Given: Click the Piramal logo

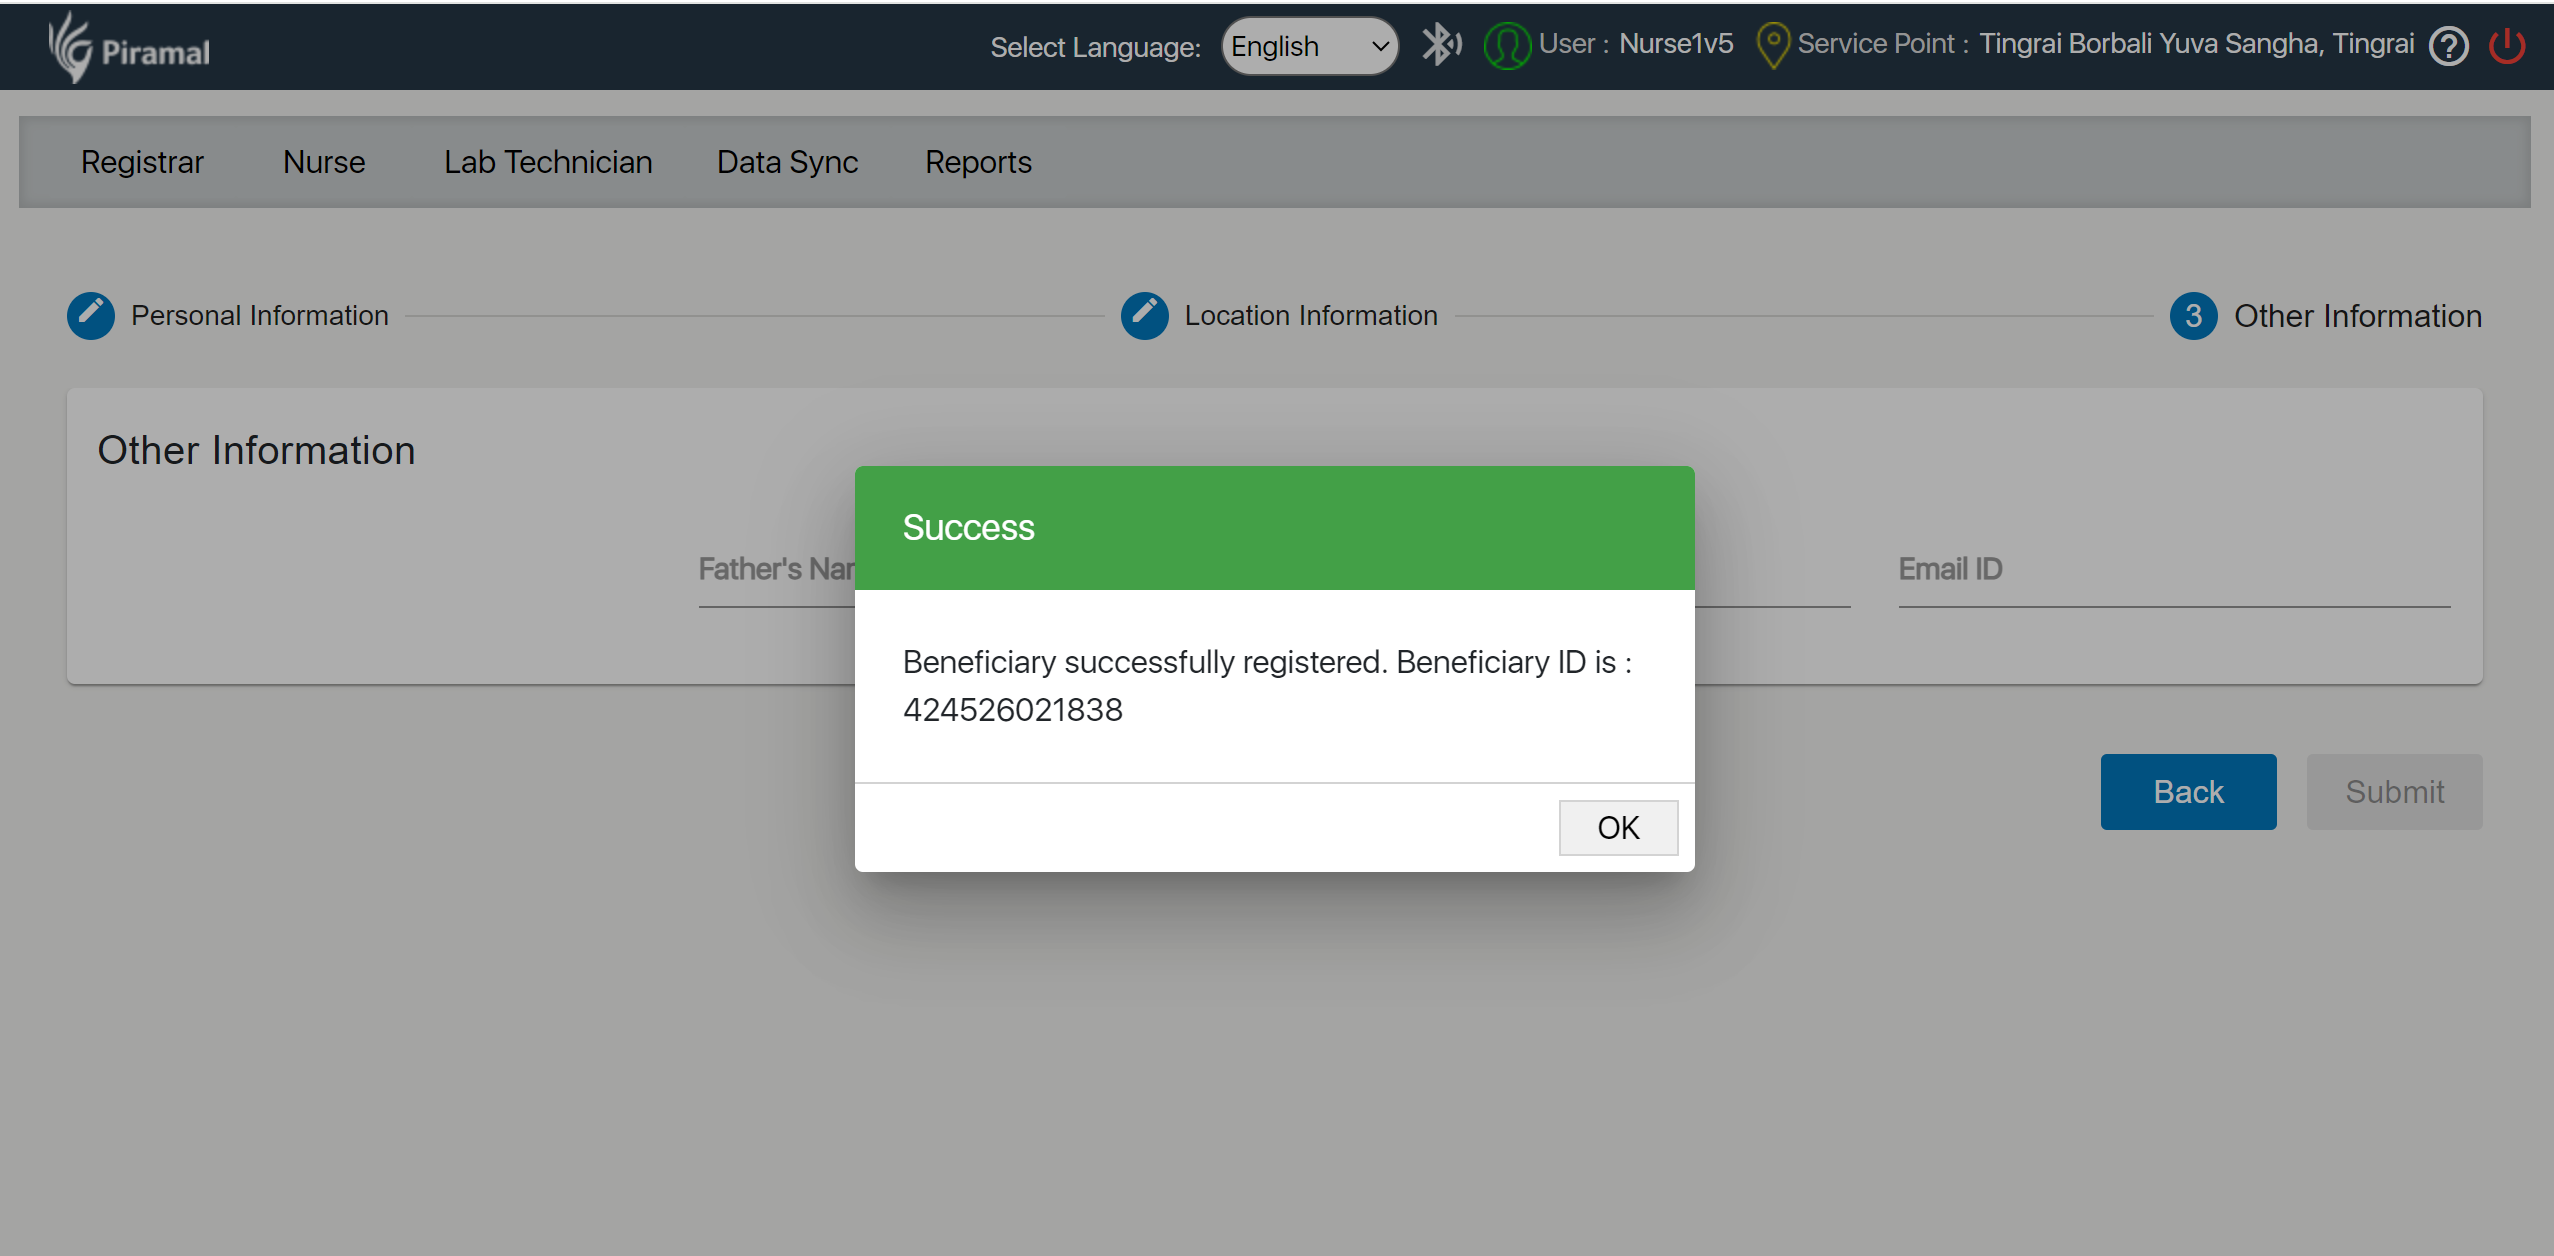Looking at the screenshot, I should (x=129, y=47).
